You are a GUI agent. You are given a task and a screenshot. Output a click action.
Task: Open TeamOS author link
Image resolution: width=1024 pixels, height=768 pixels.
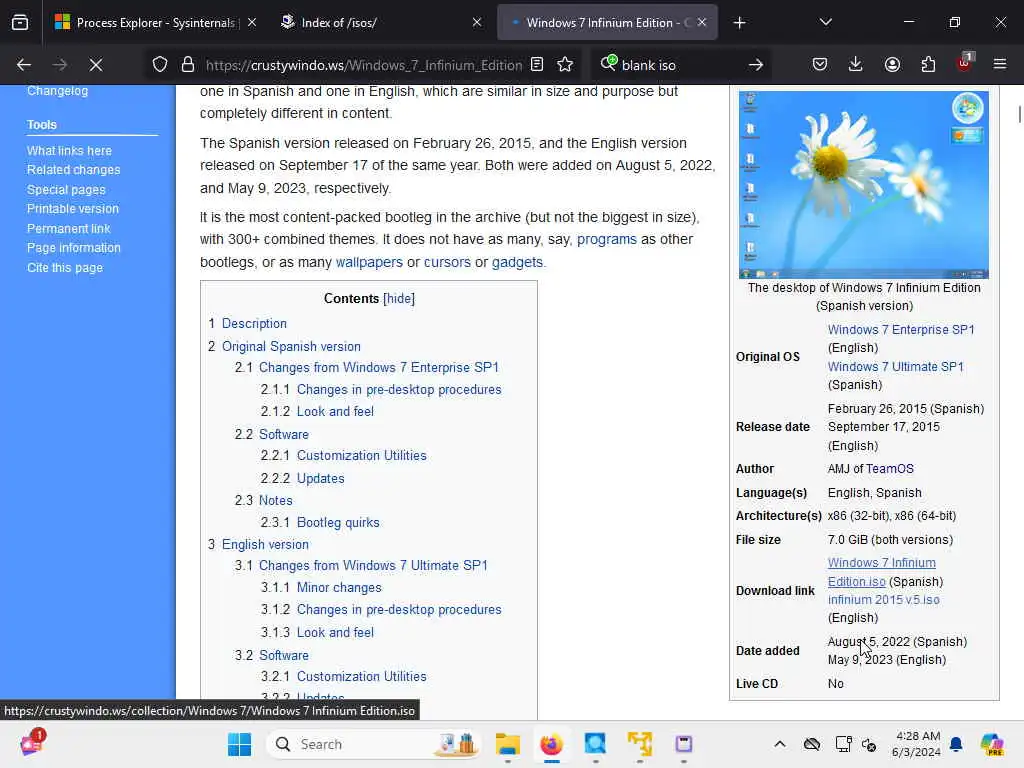(x=890, y=469)
